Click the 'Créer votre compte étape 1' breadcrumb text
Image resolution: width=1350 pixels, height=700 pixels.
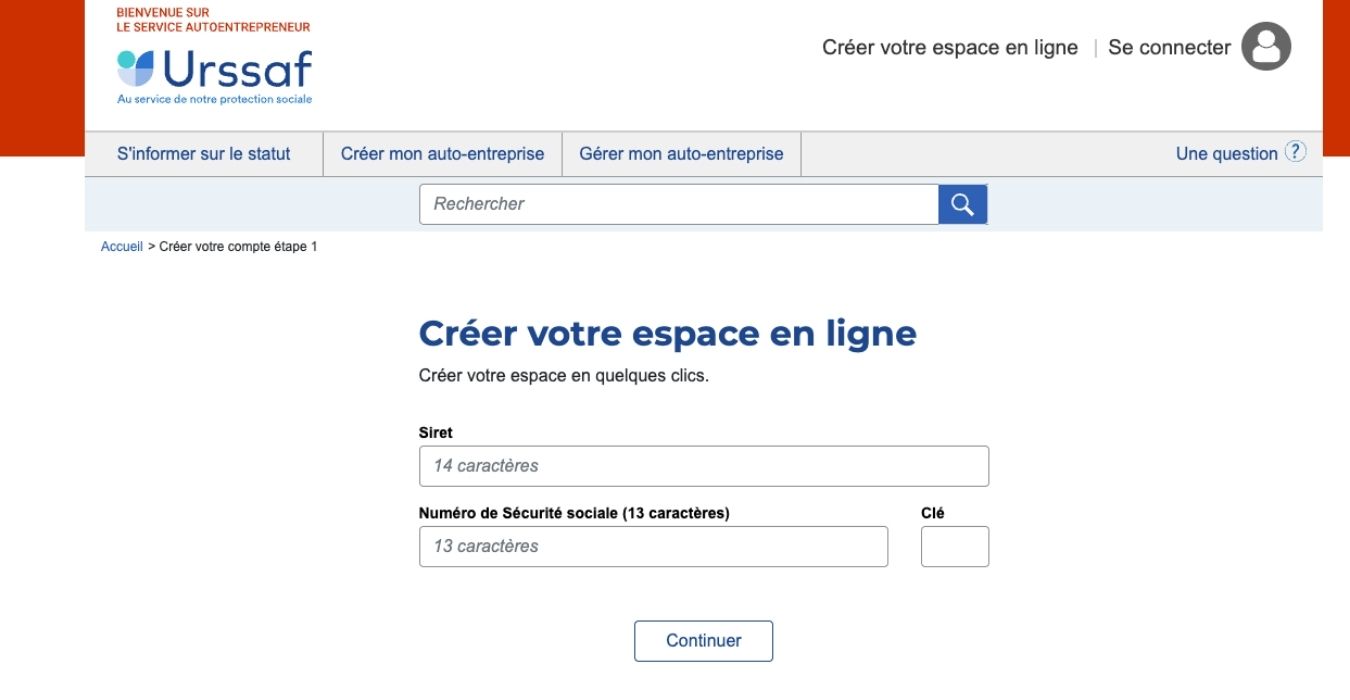(x=237, y=245)
